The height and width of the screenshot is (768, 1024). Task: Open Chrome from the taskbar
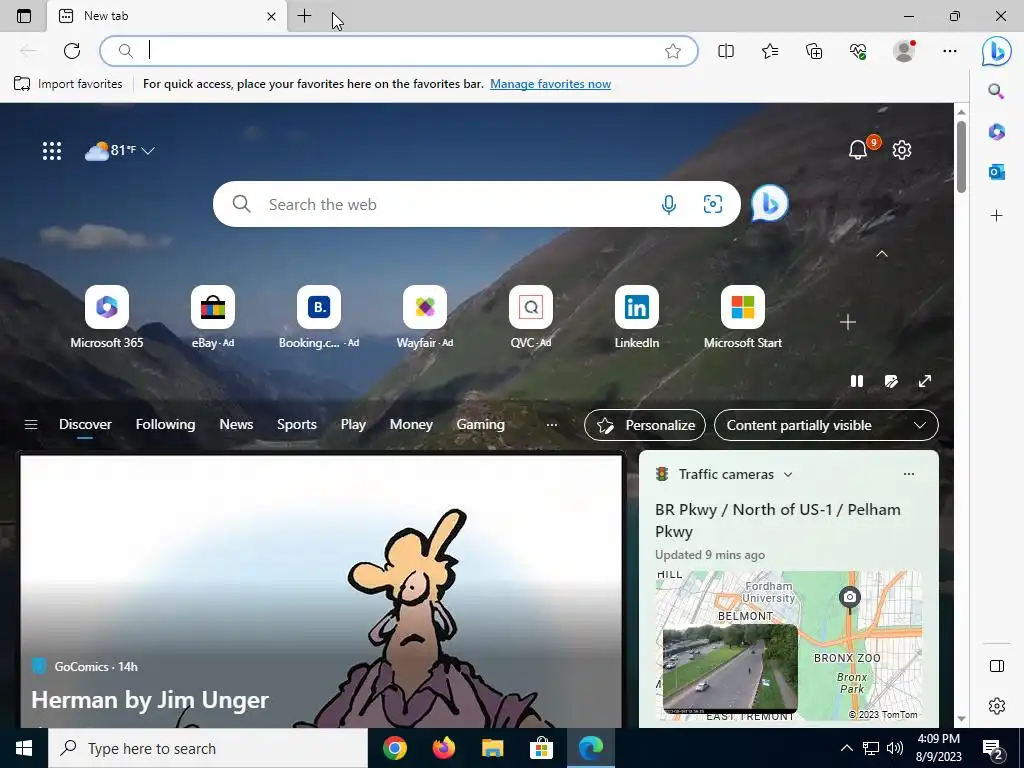[x=394, y=748]
